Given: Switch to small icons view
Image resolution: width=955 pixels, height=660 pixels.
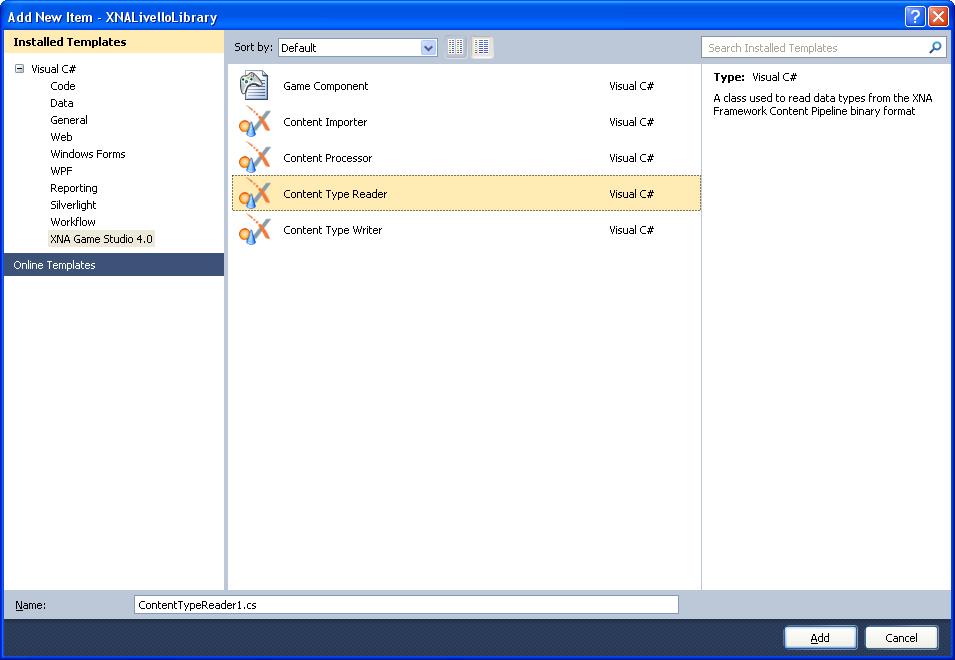Looking at the screenshot, I should (456, 47).
